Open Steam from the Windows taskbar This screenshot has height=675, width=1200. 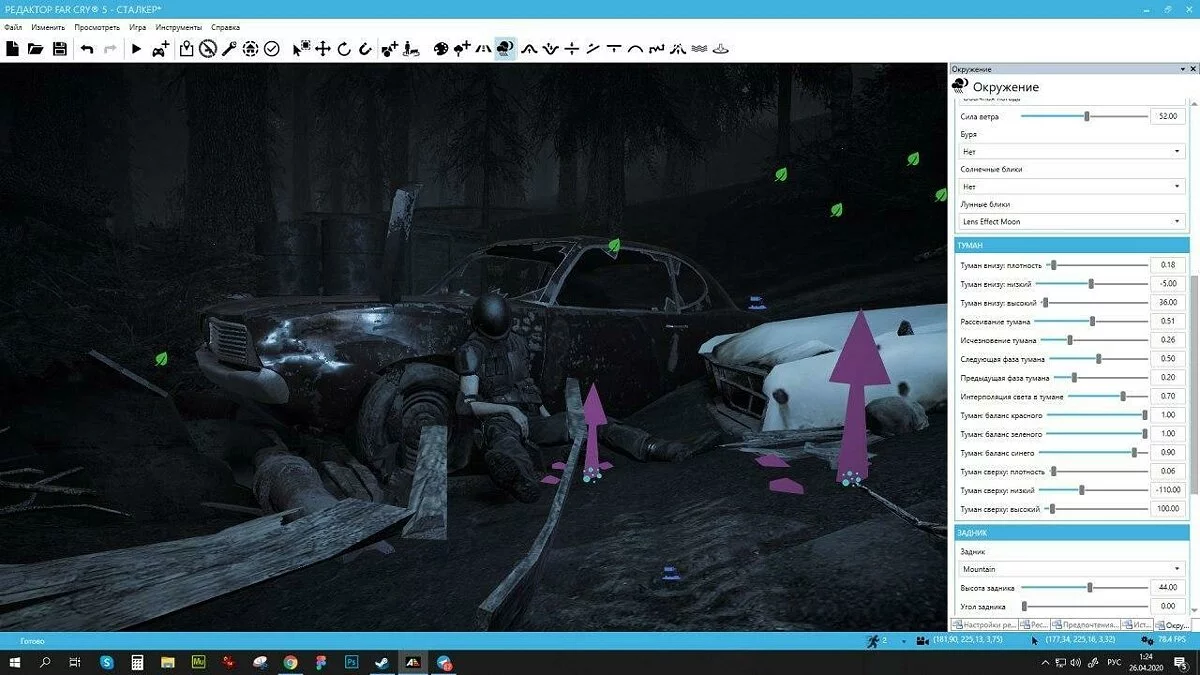coord(381,662)
